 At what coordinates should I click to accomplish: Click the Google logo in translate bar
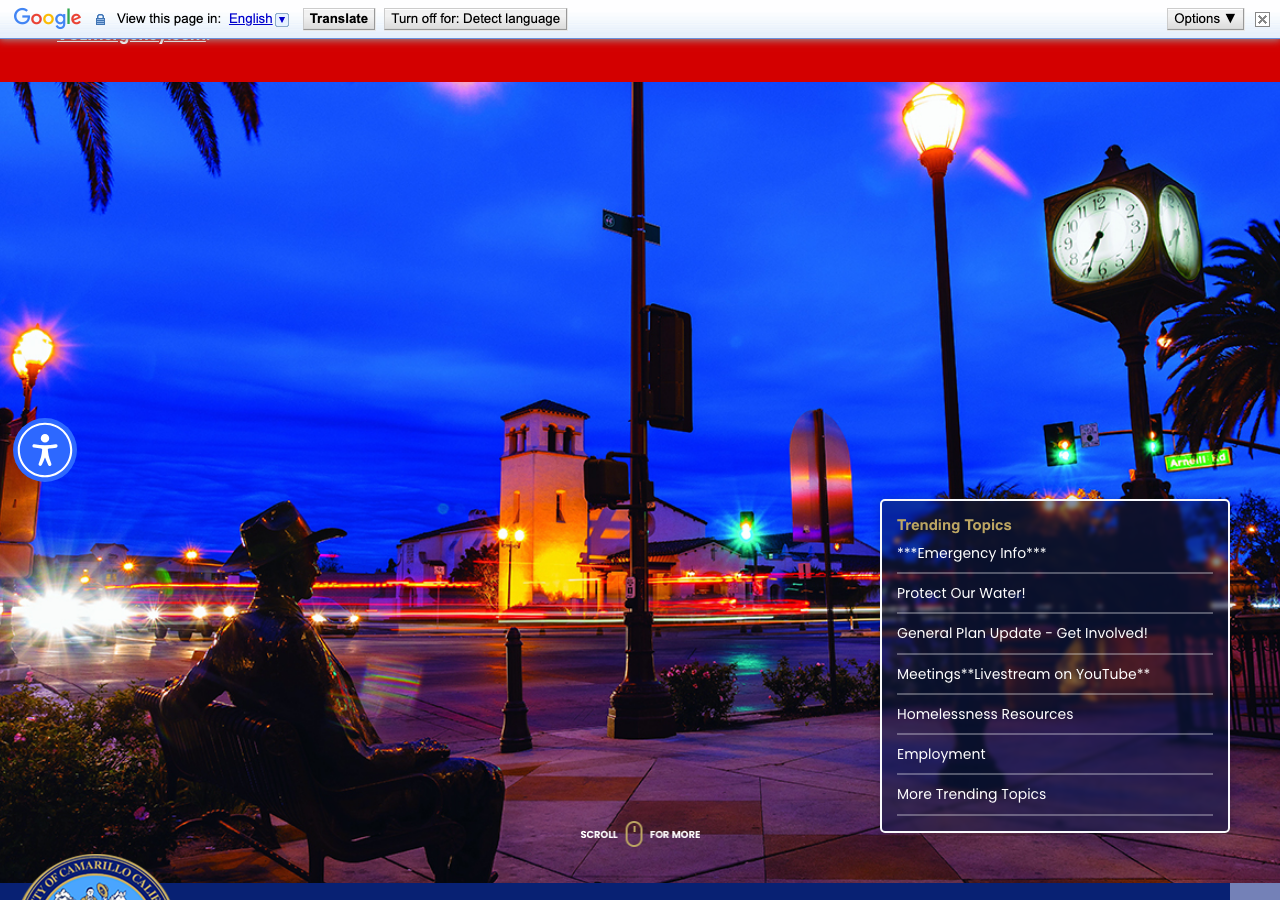(47, 19)
